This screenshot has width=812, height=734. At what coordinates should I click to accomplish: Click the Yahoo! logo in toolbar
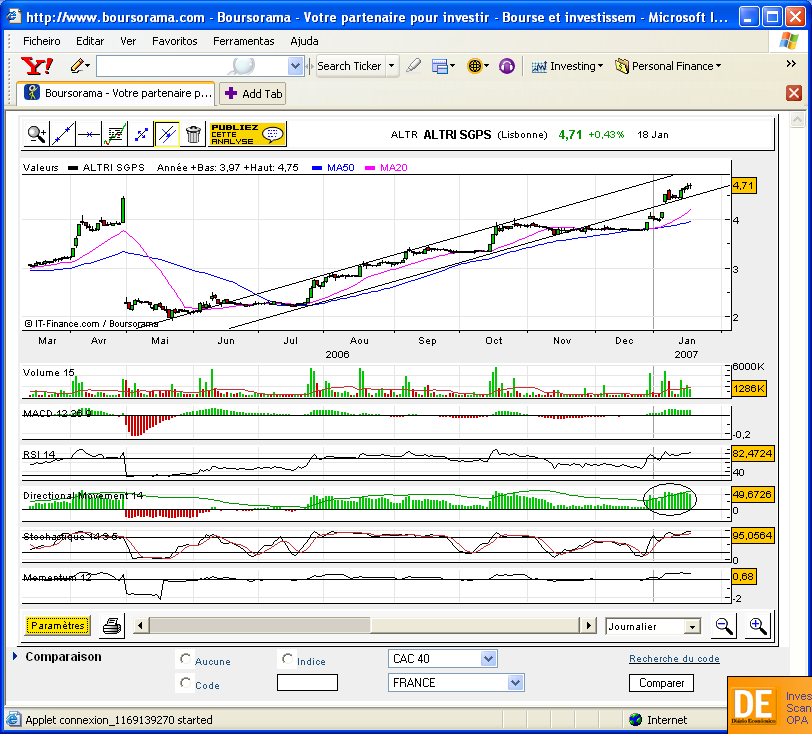tap(37, 66)
